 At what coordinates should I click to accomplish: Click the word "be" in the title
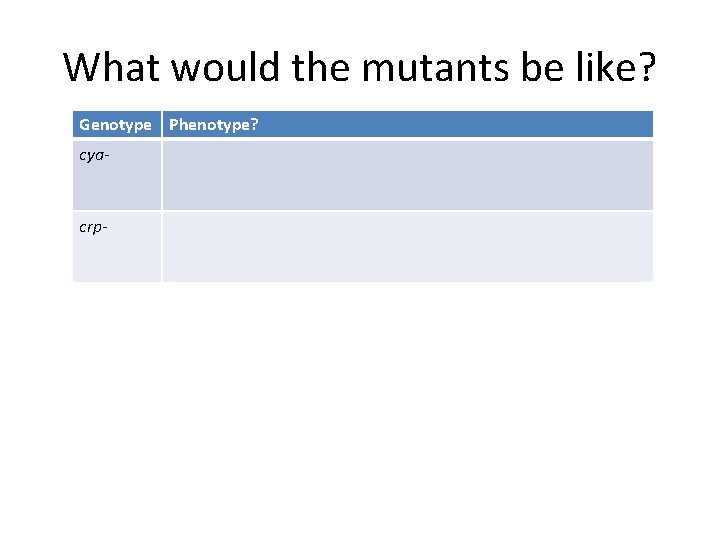click(526, 67)
